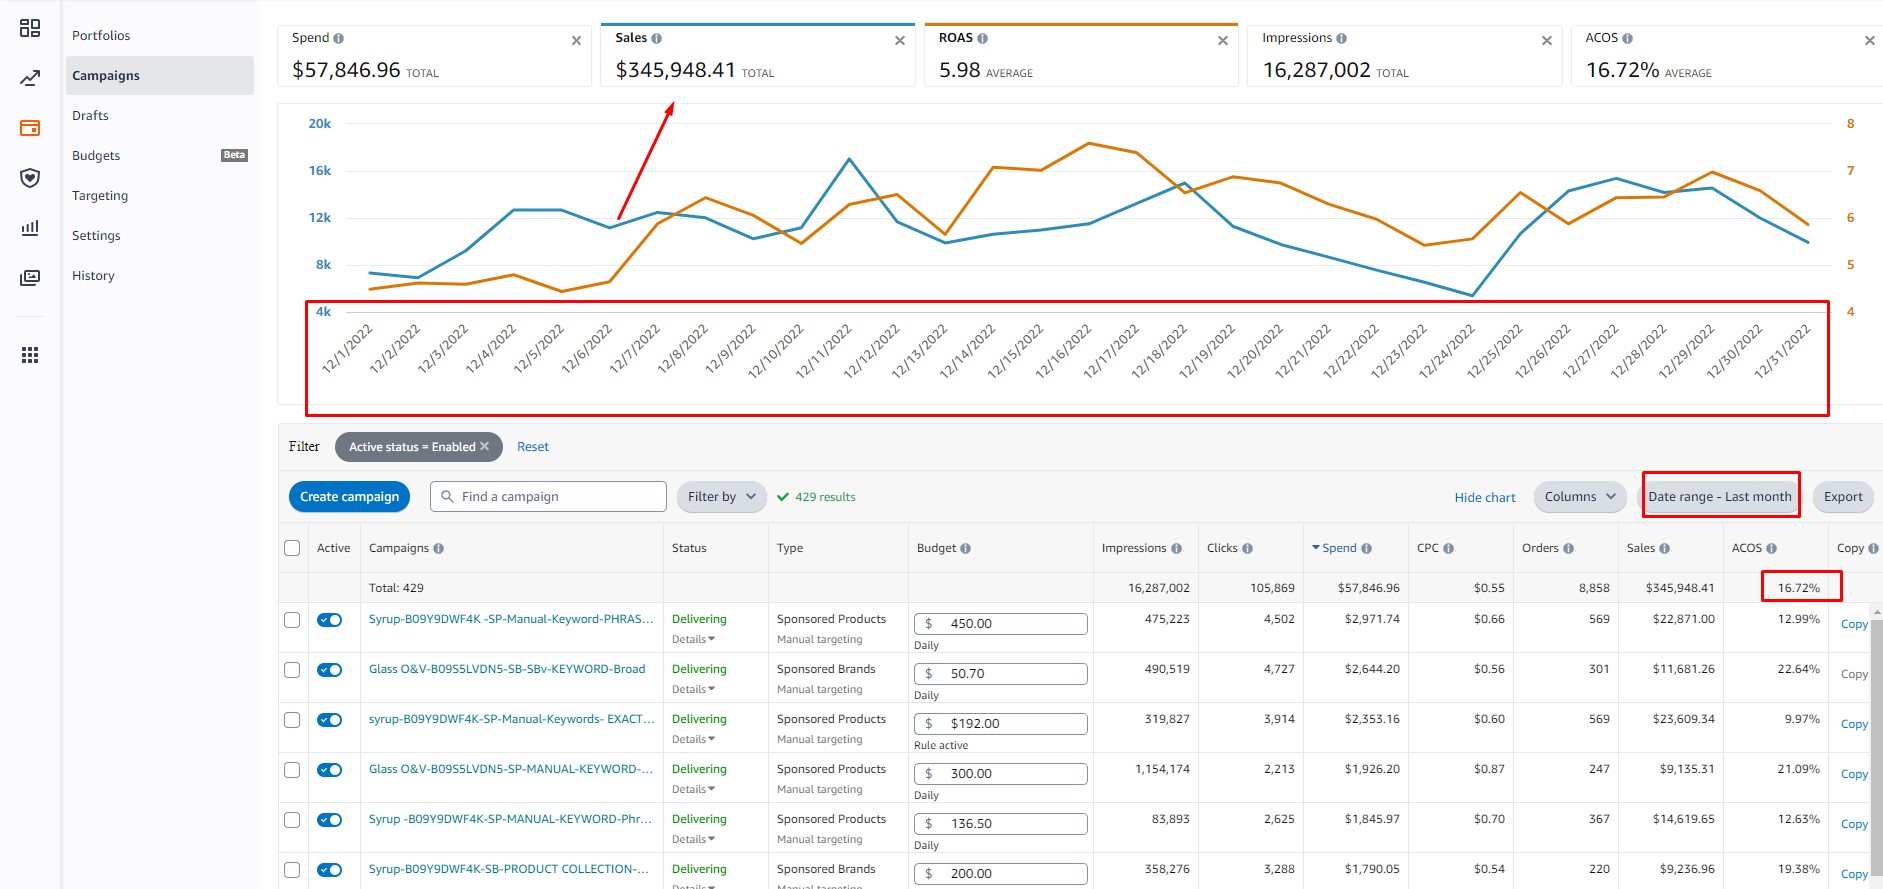
Task: Toggle active switch for Glass O&V SP-MANUAL-KEYWORD campaign
Action: (330, 770)
